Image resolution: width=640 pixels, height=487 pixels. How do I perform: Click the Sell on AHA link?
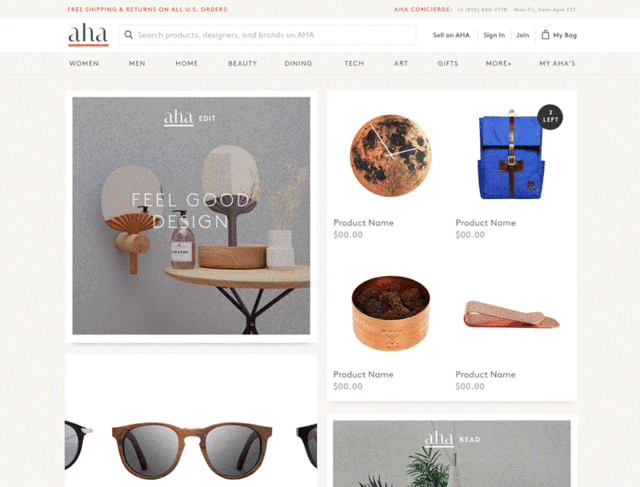[451, 35]
